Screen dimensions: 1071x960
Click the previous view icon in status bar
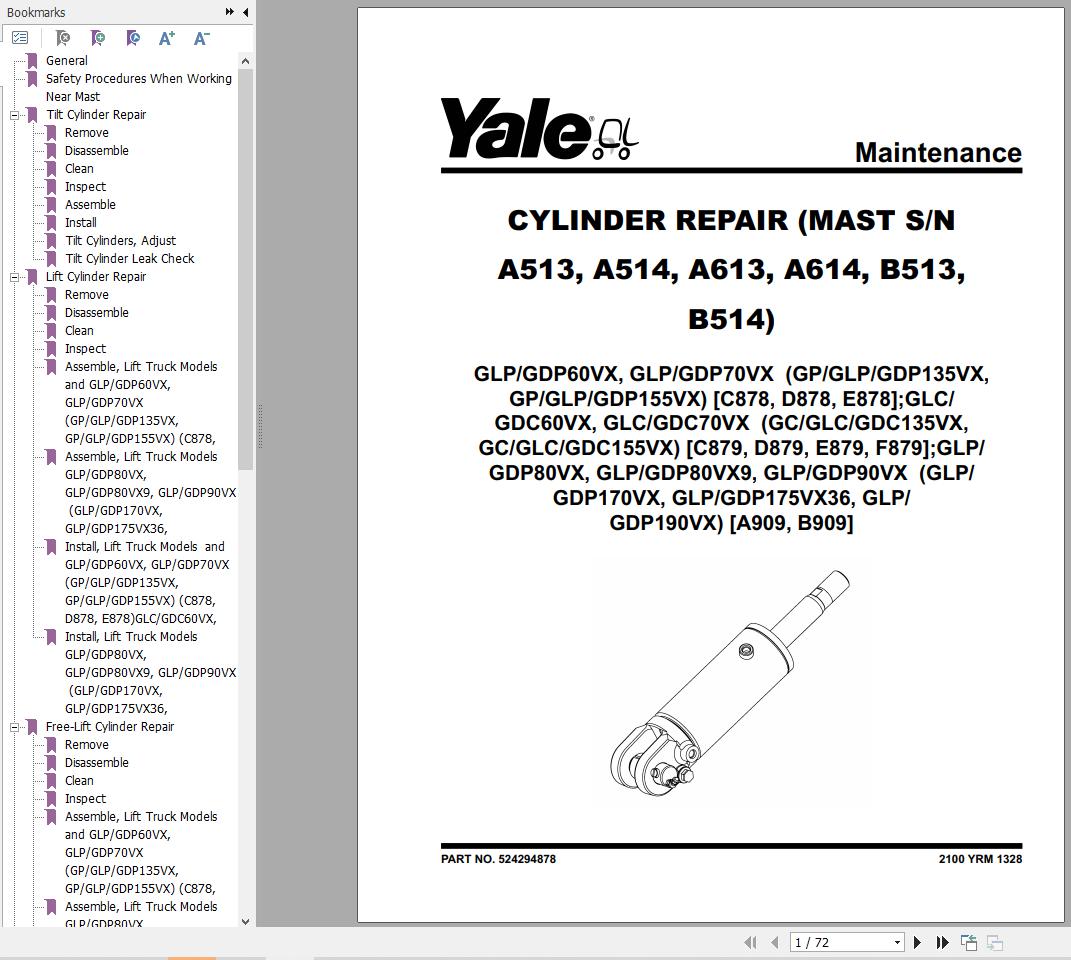pos(969,943)
